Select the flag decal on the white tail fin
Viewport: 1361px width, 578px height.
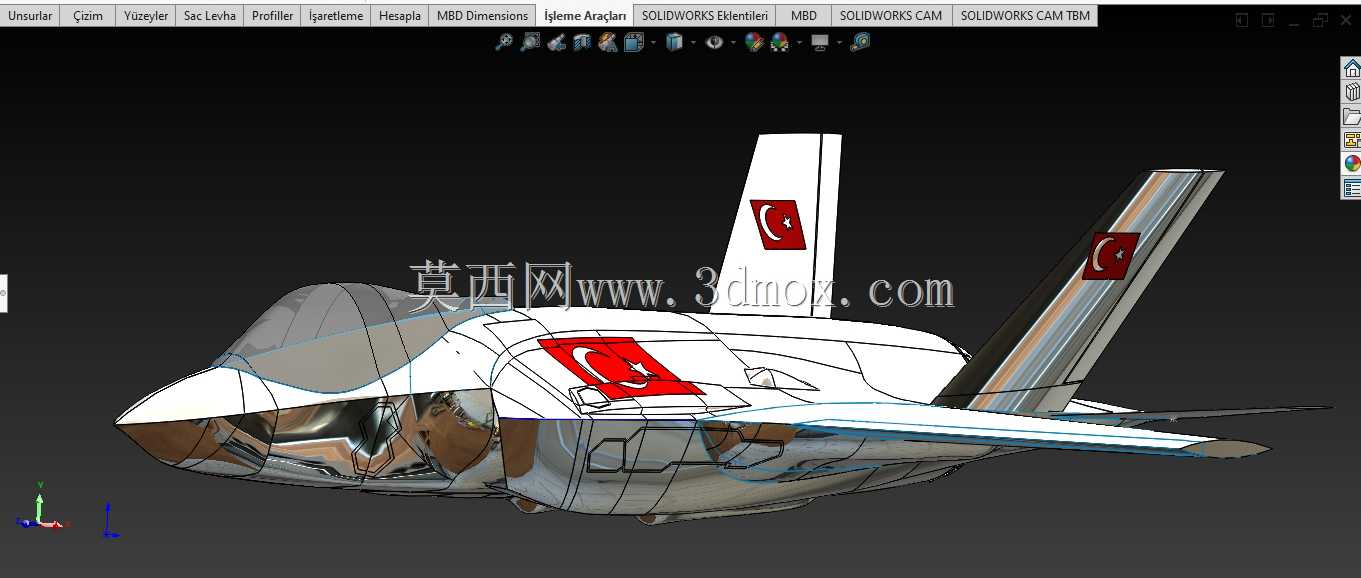pyautogui.click(x=778, y=224)
